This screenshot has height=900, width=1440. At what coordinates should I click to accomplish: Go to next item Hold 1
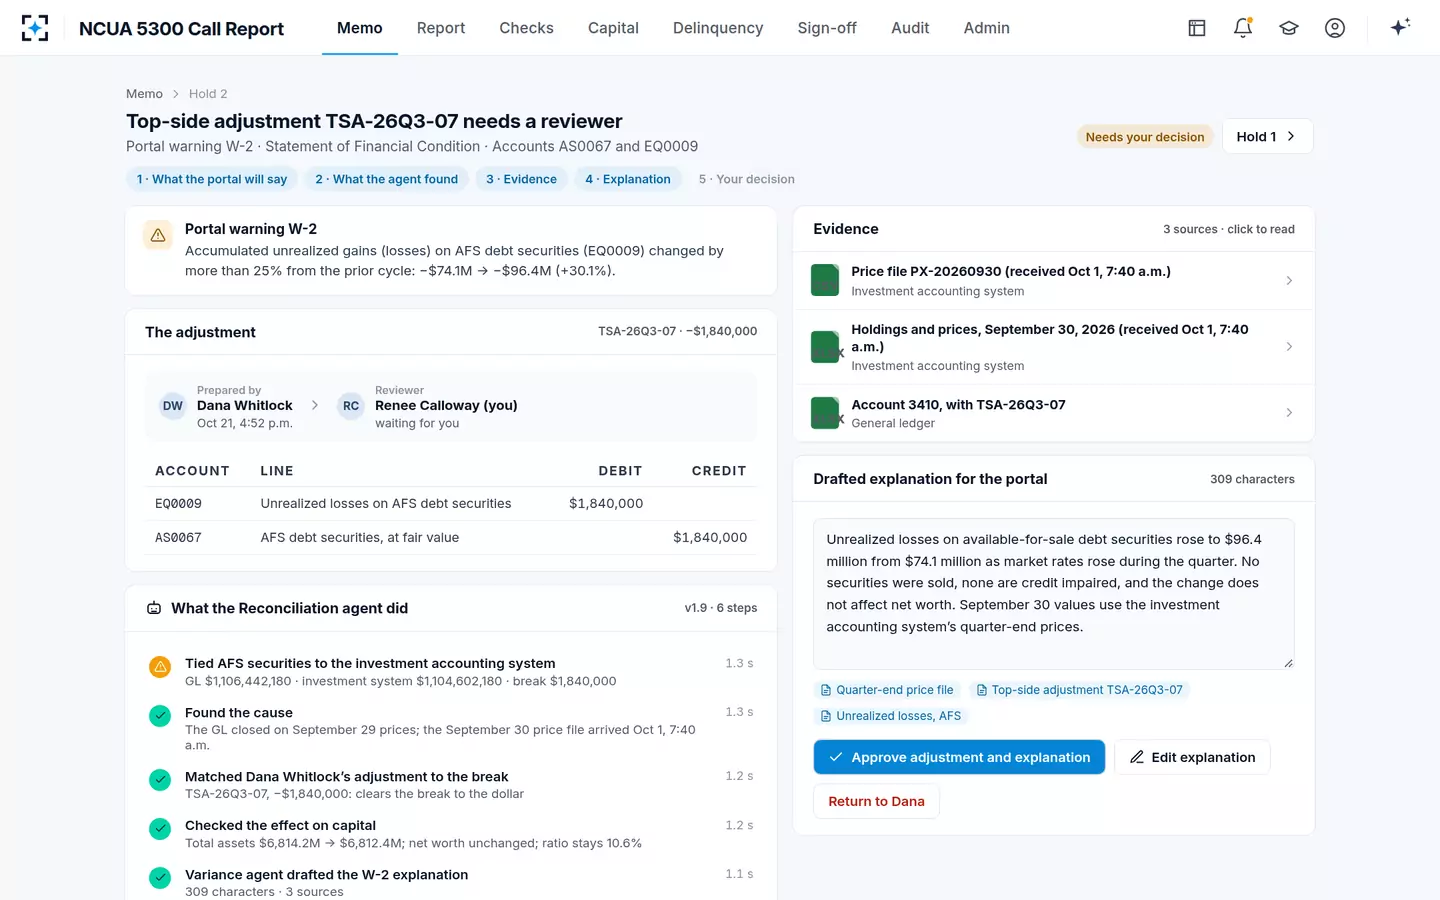pyautogui.click(x=1267, y=137)
